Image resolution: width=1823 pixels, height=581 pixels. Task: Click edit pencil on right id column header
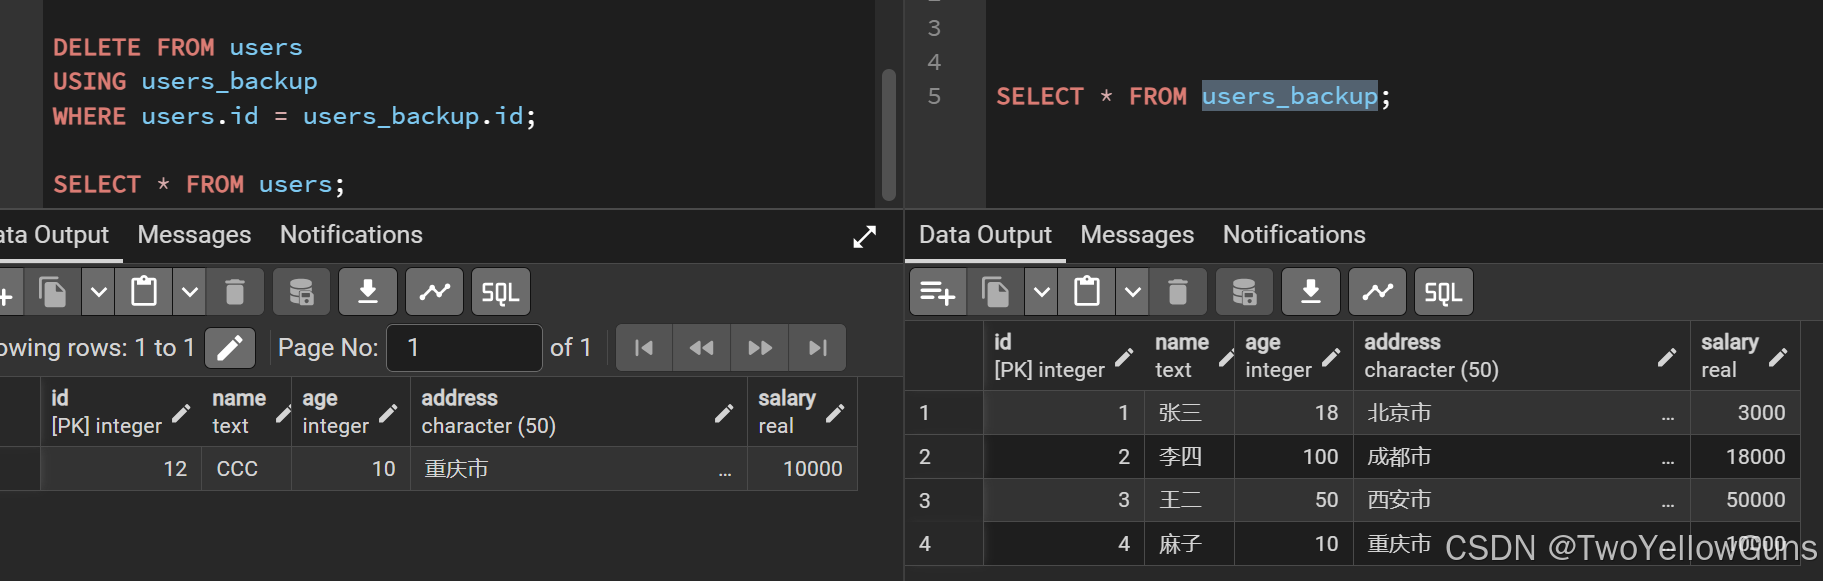(1124, 357)
